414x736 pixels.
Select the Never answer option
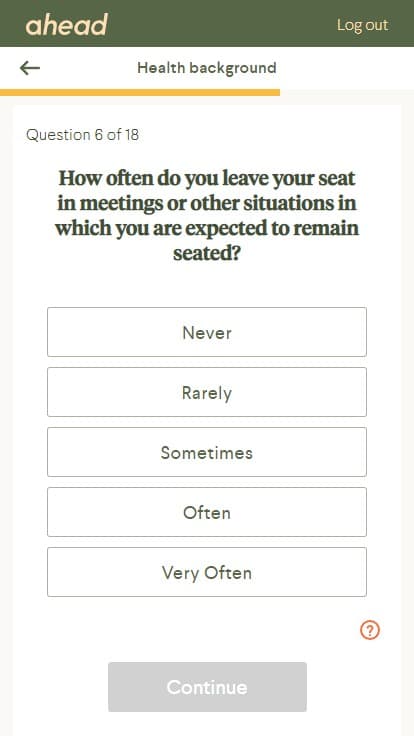[x=207, y=332]
